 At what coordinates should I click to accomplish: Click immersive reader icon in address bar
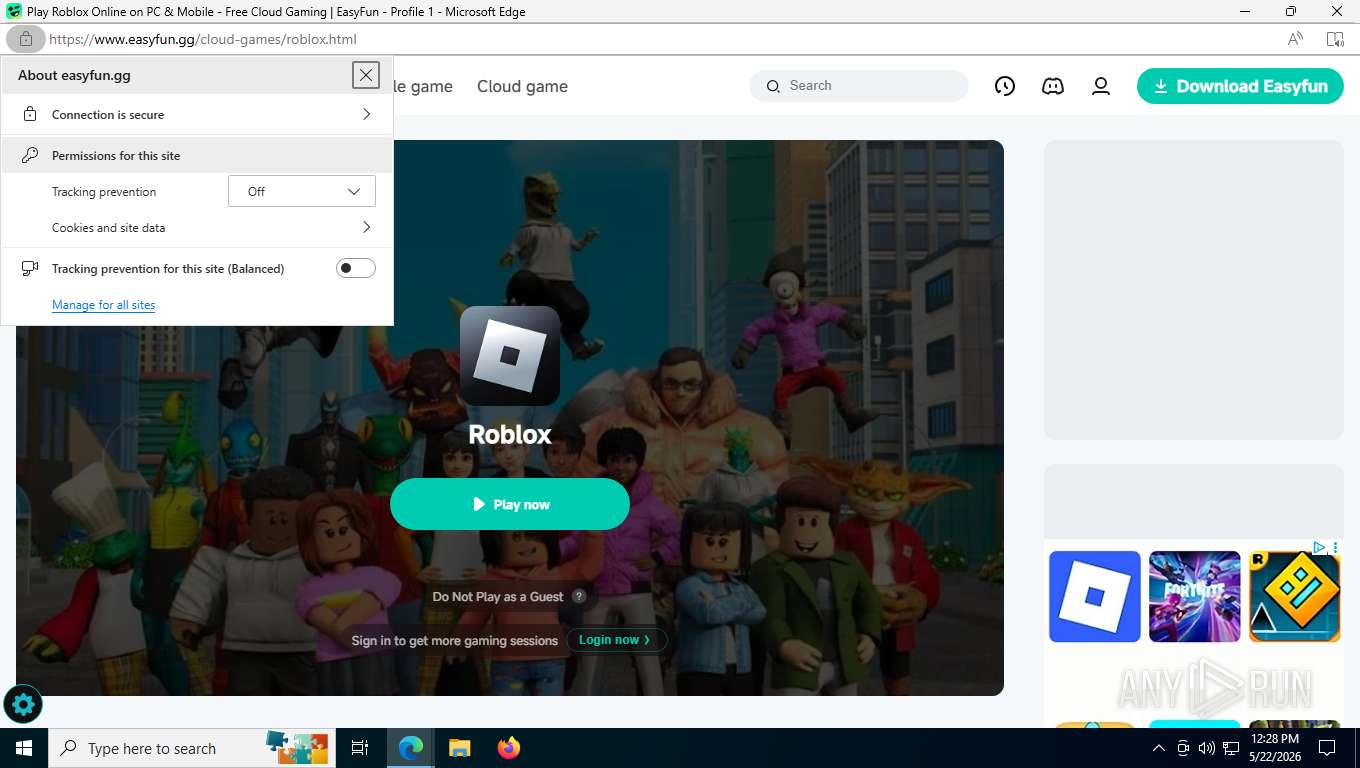pyautogui.click(x=1335, y=39)
